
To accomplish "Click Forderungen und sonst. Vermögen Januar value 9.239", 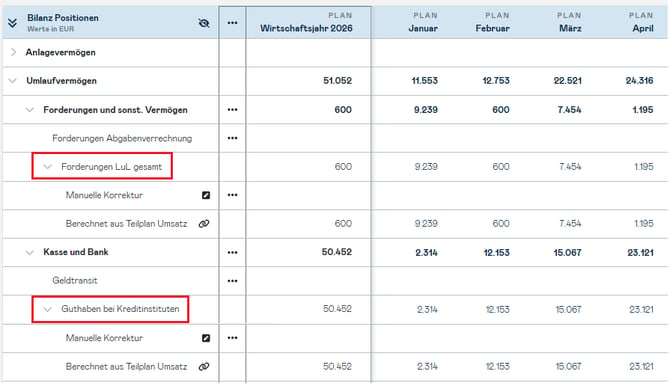I will (426, 110).
